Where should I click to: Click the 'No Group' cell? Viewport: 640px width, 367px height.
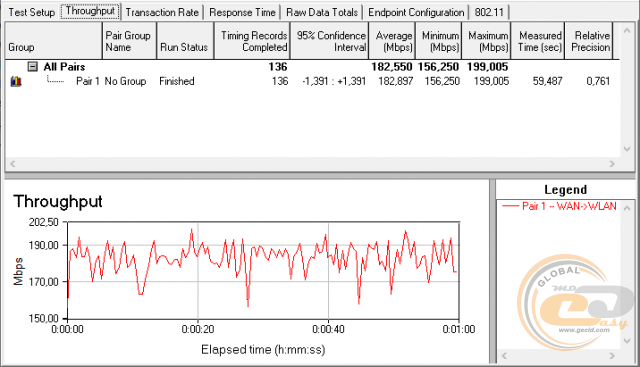click(125, 81)
